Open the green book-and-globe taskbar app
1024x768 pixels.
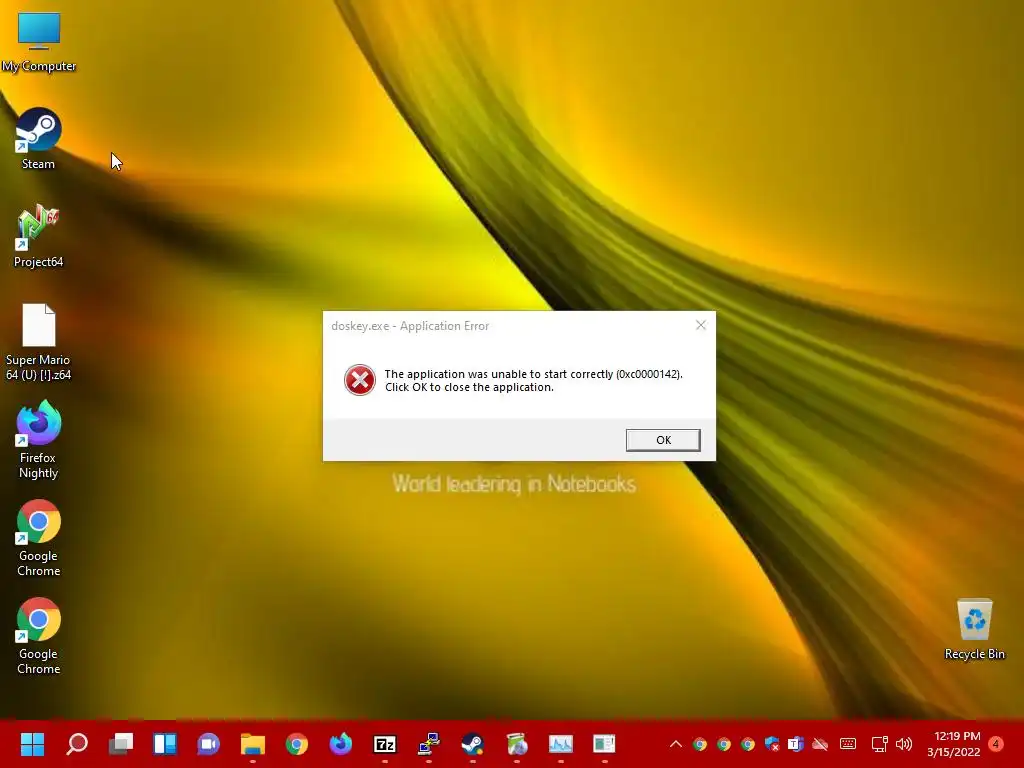517,744
